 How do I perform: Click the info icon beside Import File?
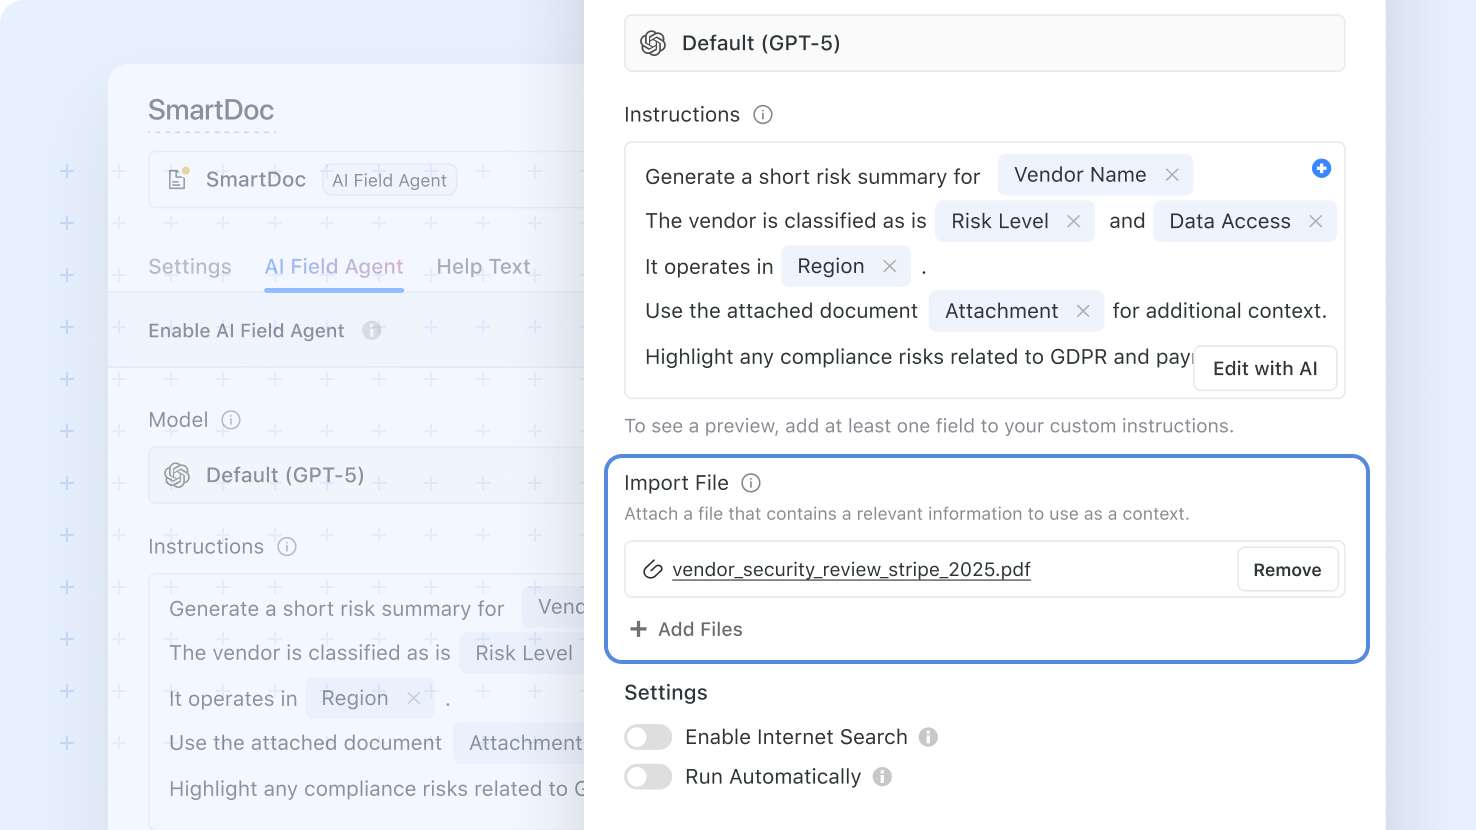point(750,483)
